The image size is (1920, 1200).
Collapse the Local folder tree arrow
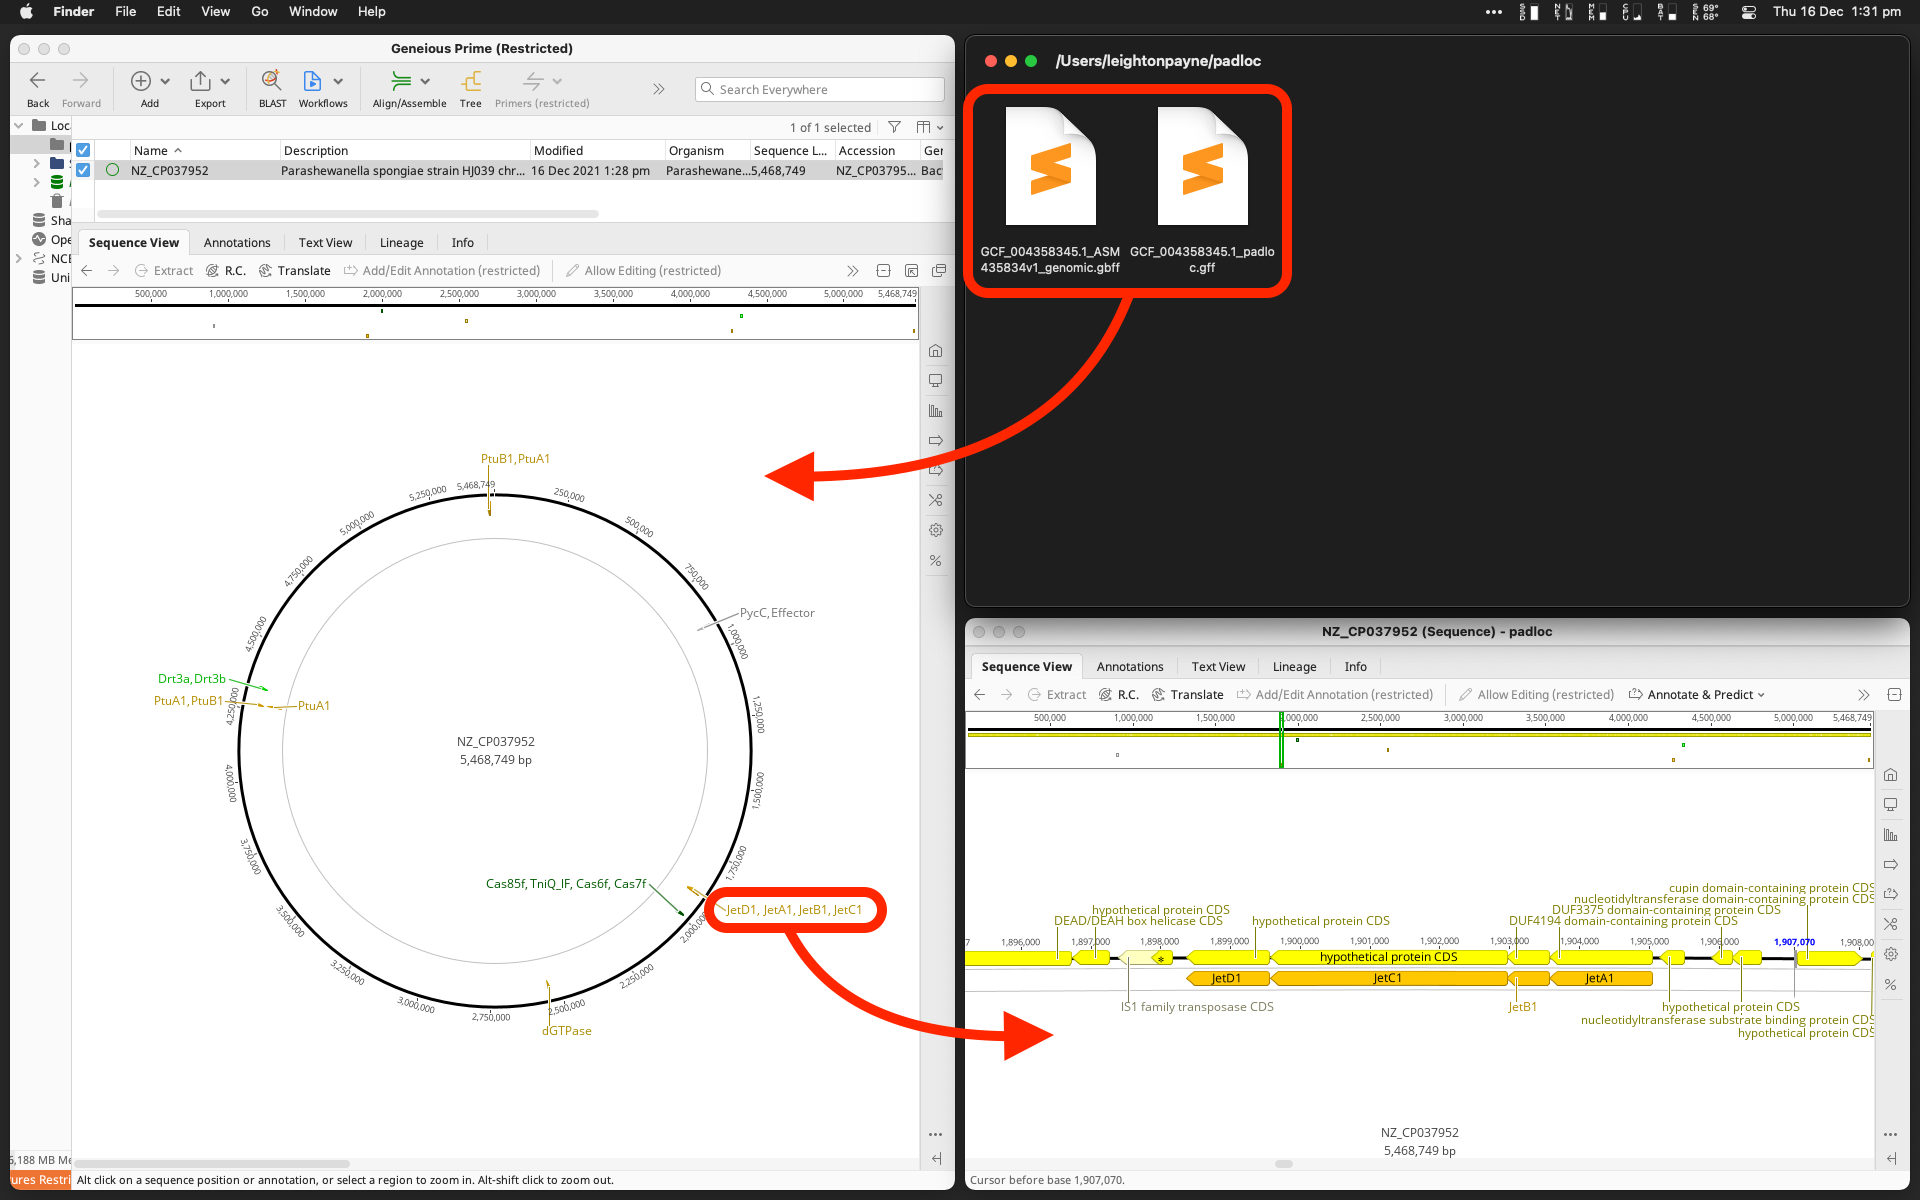(x=18, y=126)
